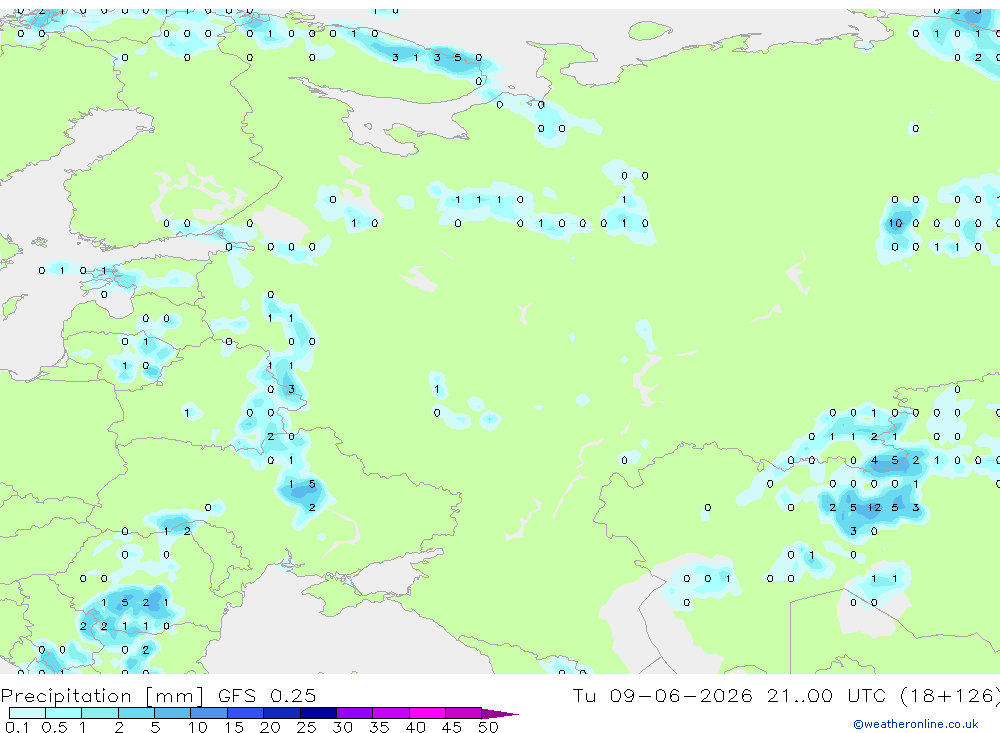Screen dimensions: 1000x733
Task: Click the legend tick label '15'
Action: (233, 727)
